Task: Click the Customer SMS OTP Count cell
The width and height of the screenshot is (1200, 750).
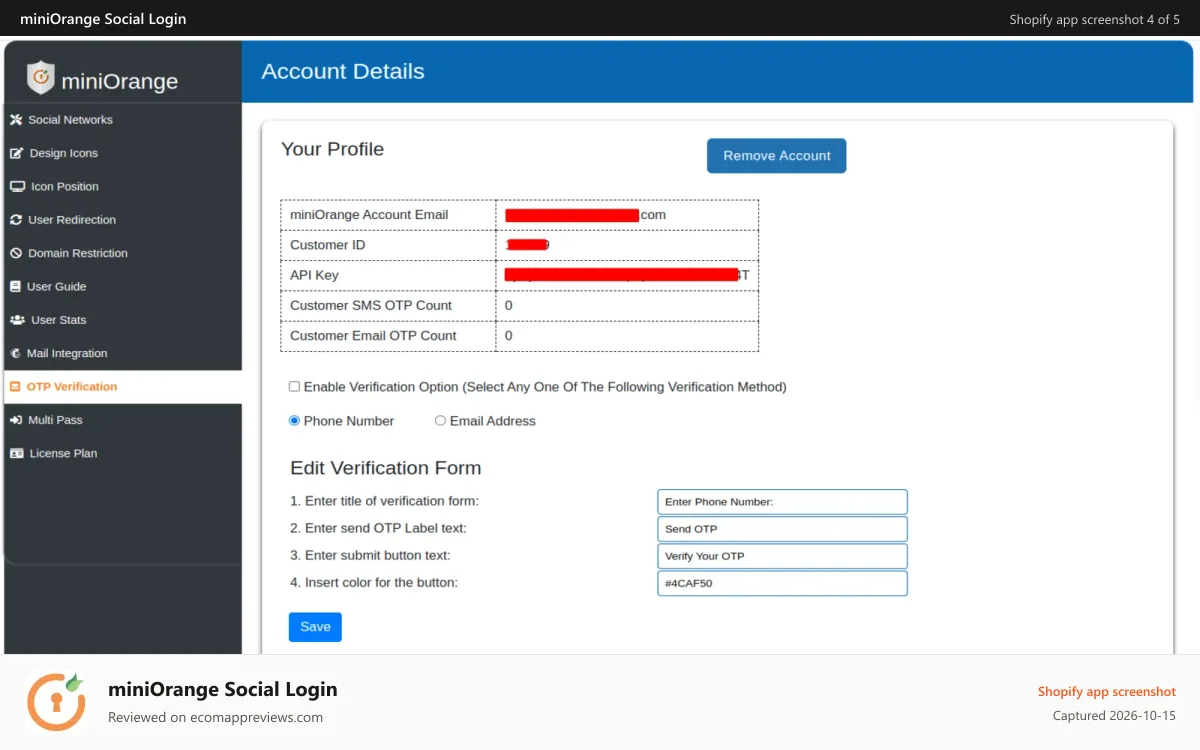Action: 388,305
